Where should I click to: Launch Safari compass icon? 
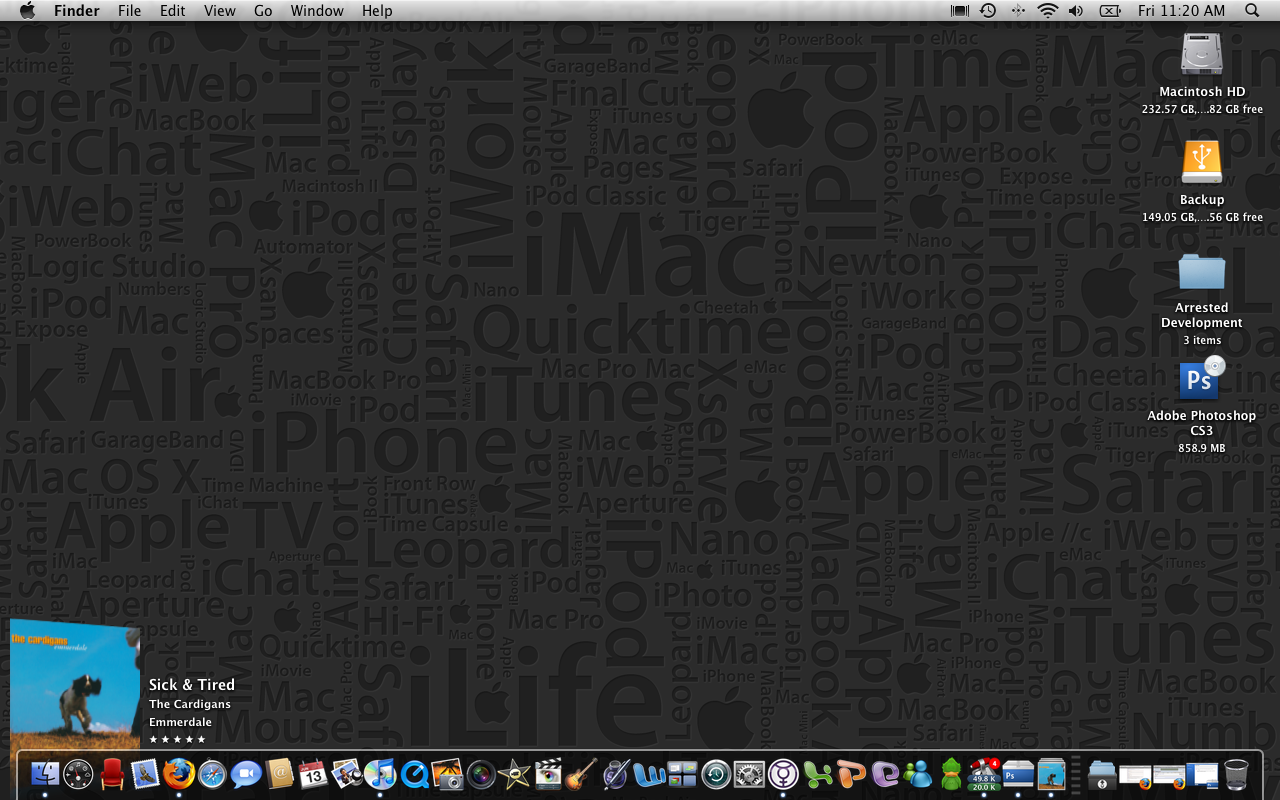point(213,774)
